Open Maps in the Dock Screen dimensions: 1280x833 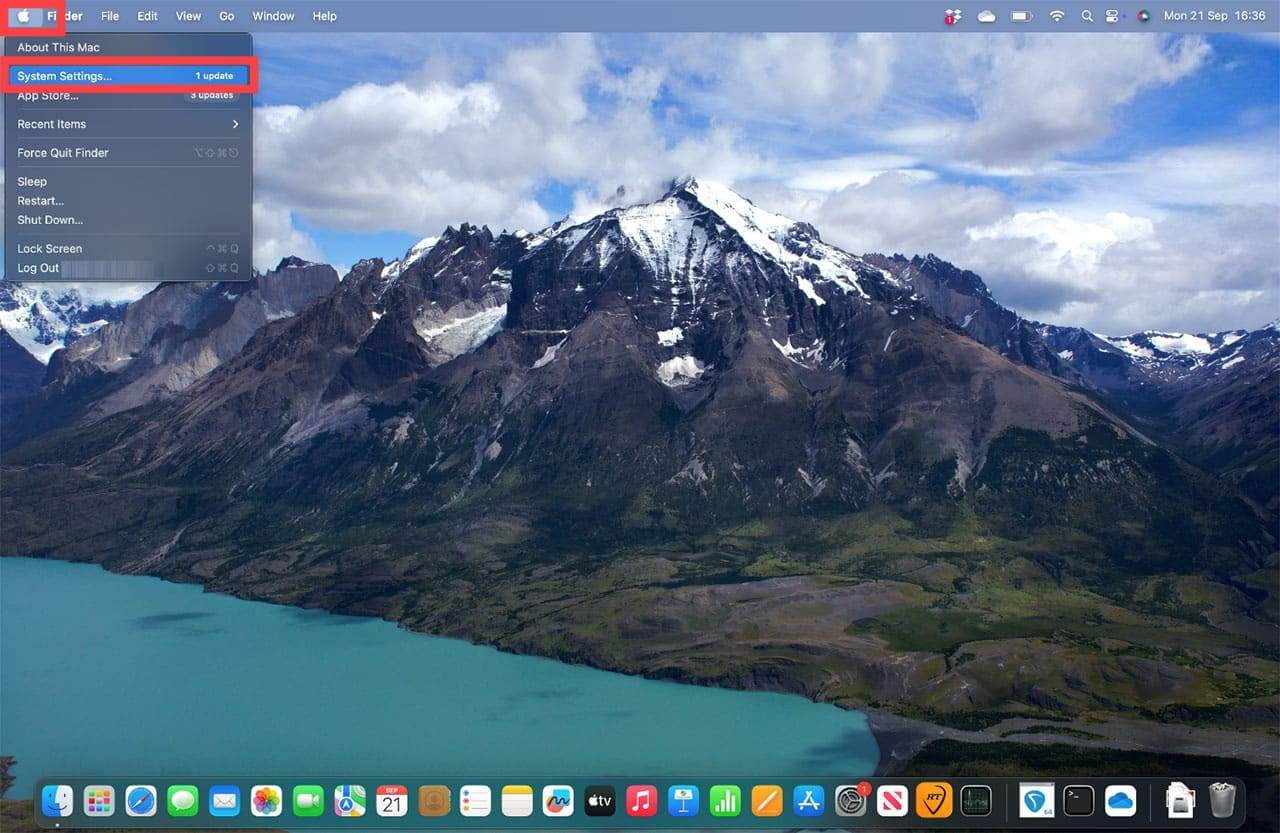[x=350, y=800]
